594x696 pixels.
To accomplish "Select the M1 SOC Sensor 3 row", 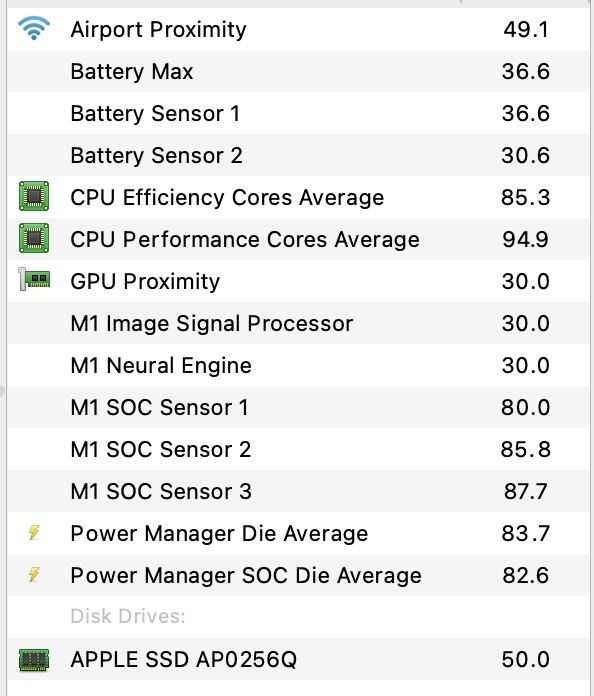I will point(298,491).
